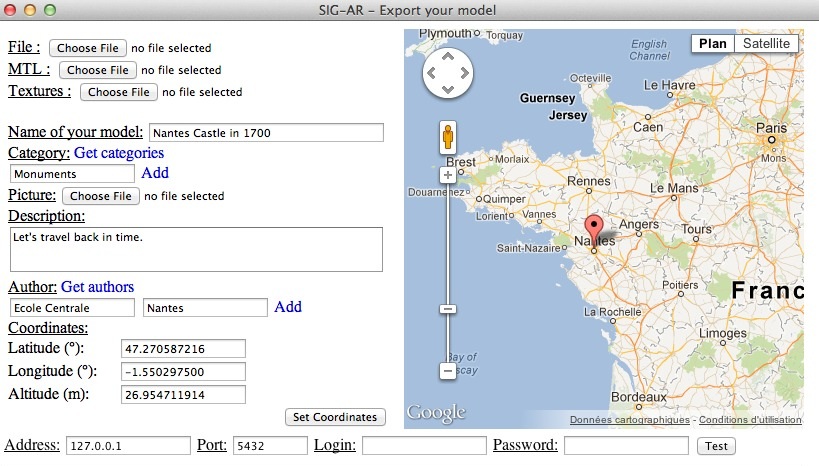
Task: Zoom in with the plus map button
Action: tap(448, 175)
